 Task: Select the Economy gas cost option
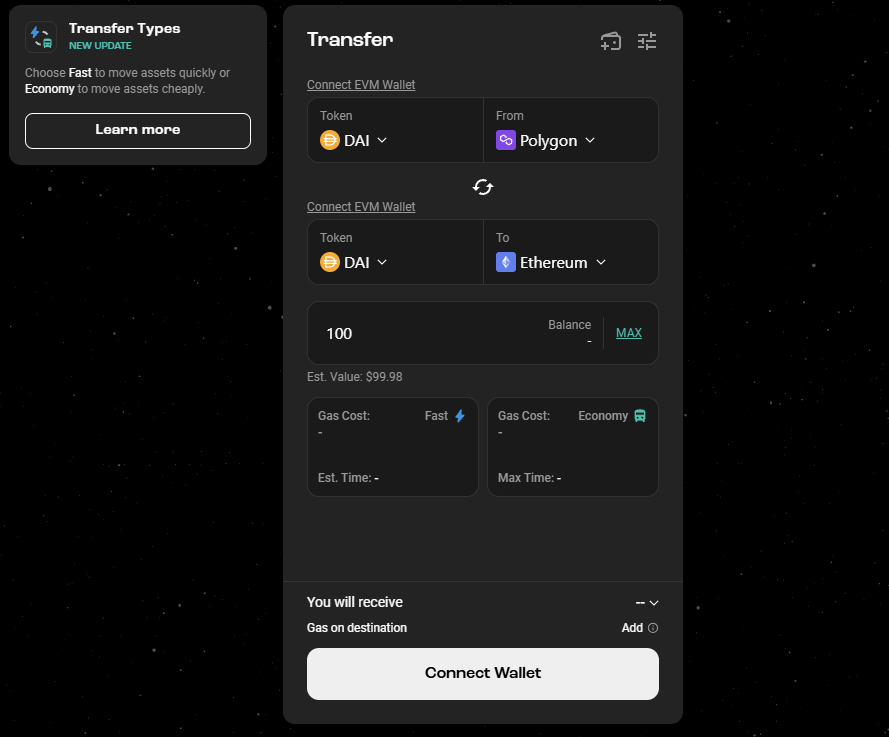coord(573,447)
